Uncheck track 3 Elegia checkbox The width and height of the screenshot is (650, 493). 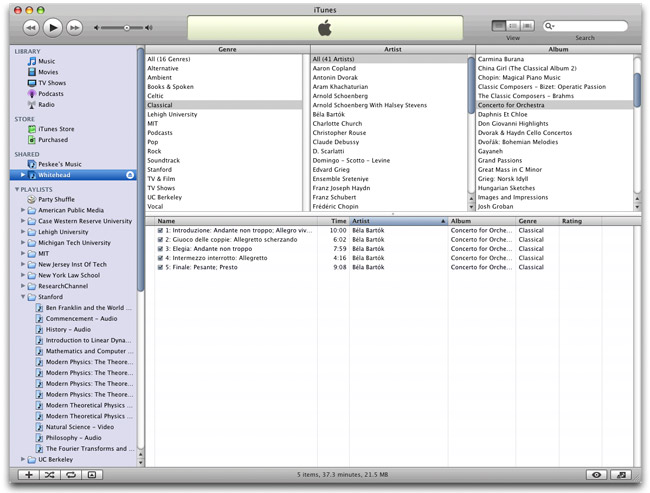[x=160, y=249]
